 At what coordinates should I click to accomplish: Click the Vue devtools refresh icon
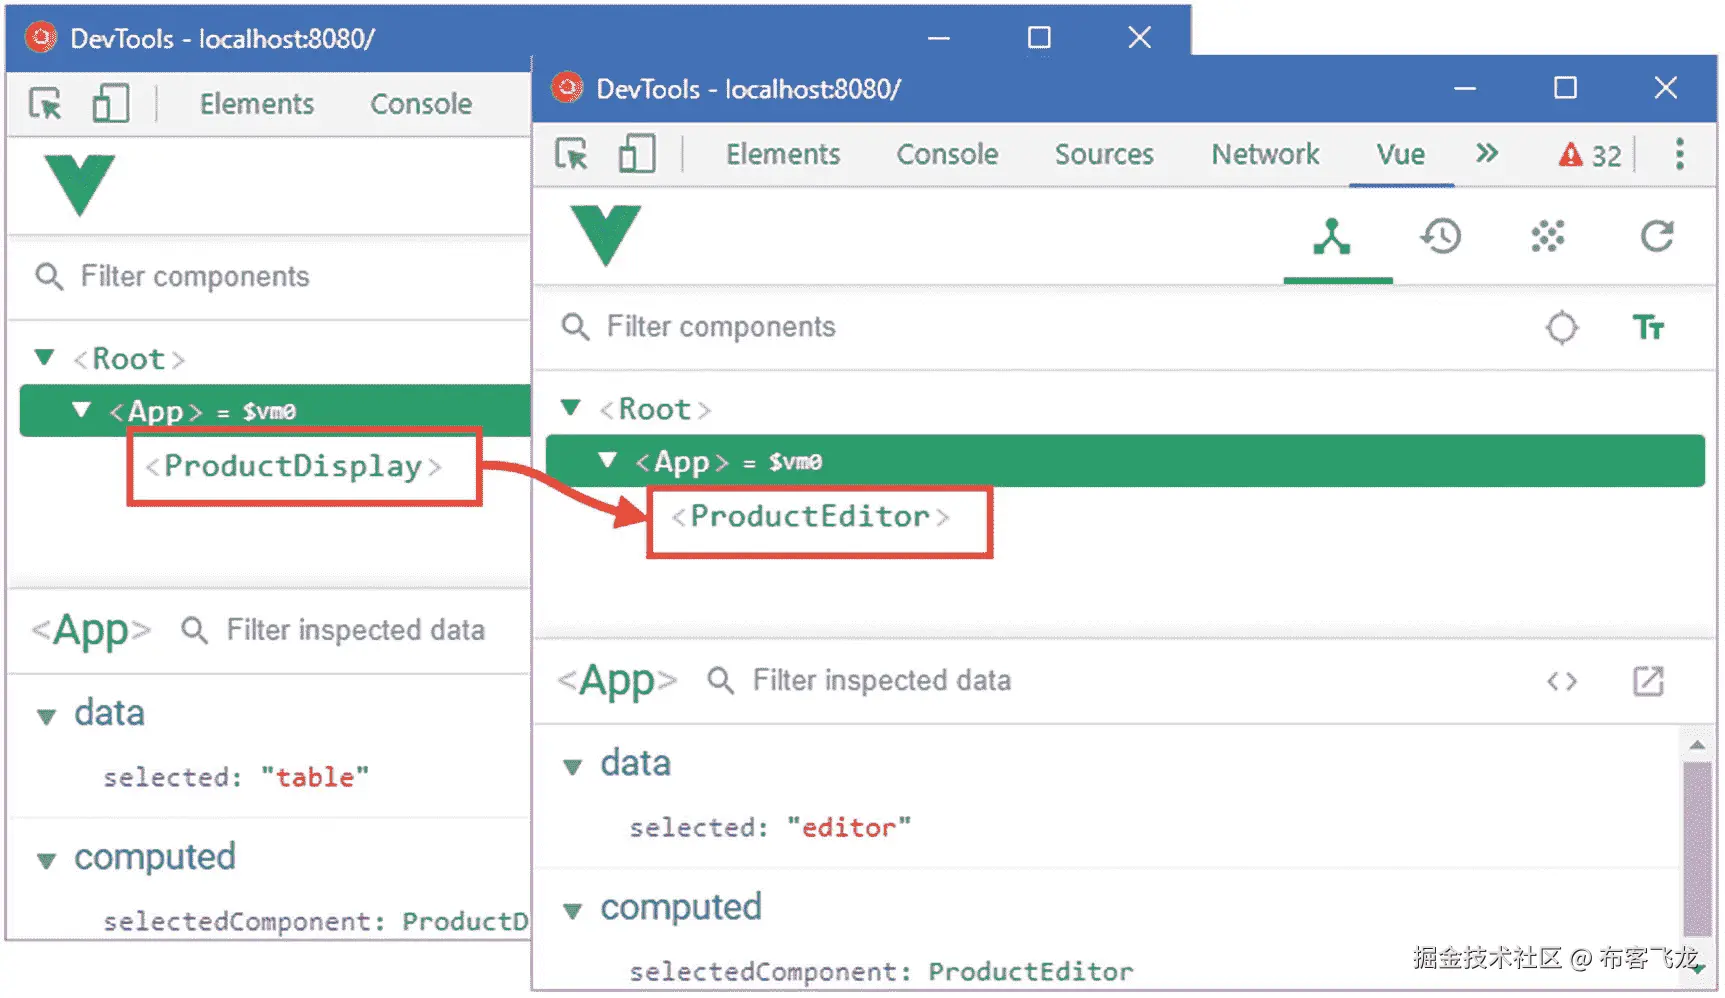tap(1656, 237)
